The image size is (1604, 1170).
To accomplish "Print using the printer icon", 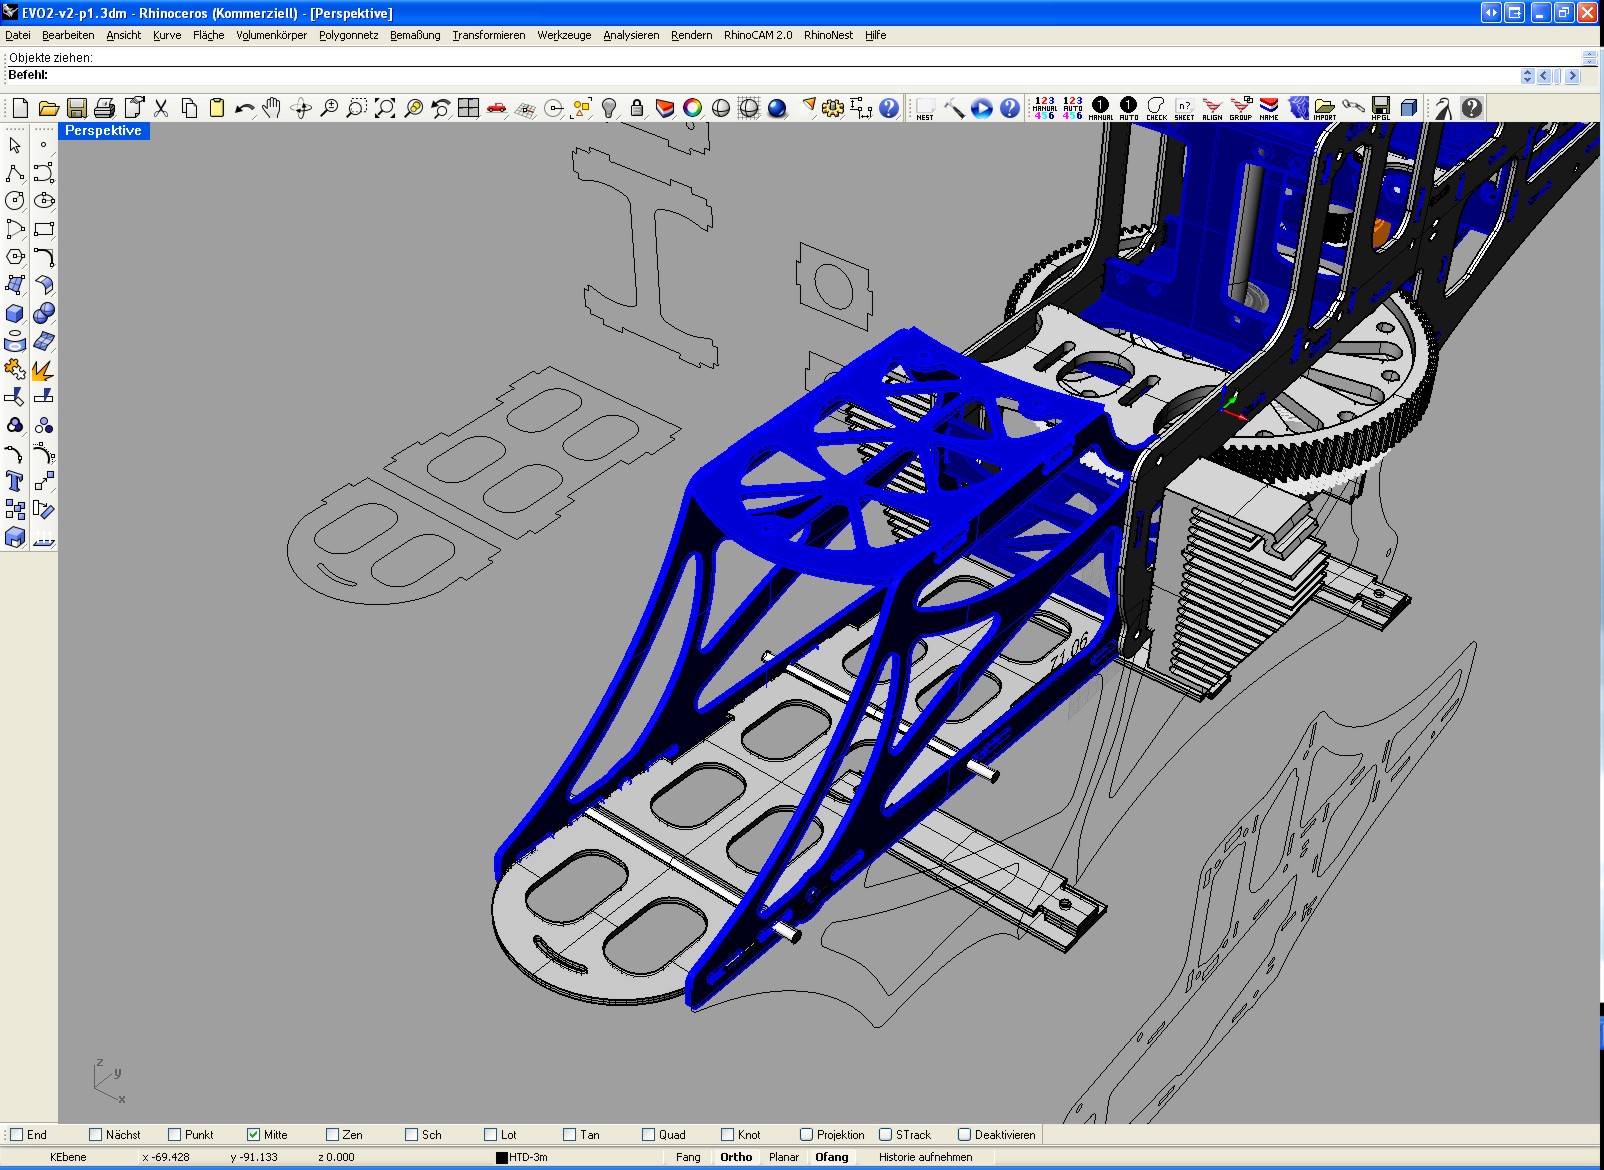I will (104, 108).
